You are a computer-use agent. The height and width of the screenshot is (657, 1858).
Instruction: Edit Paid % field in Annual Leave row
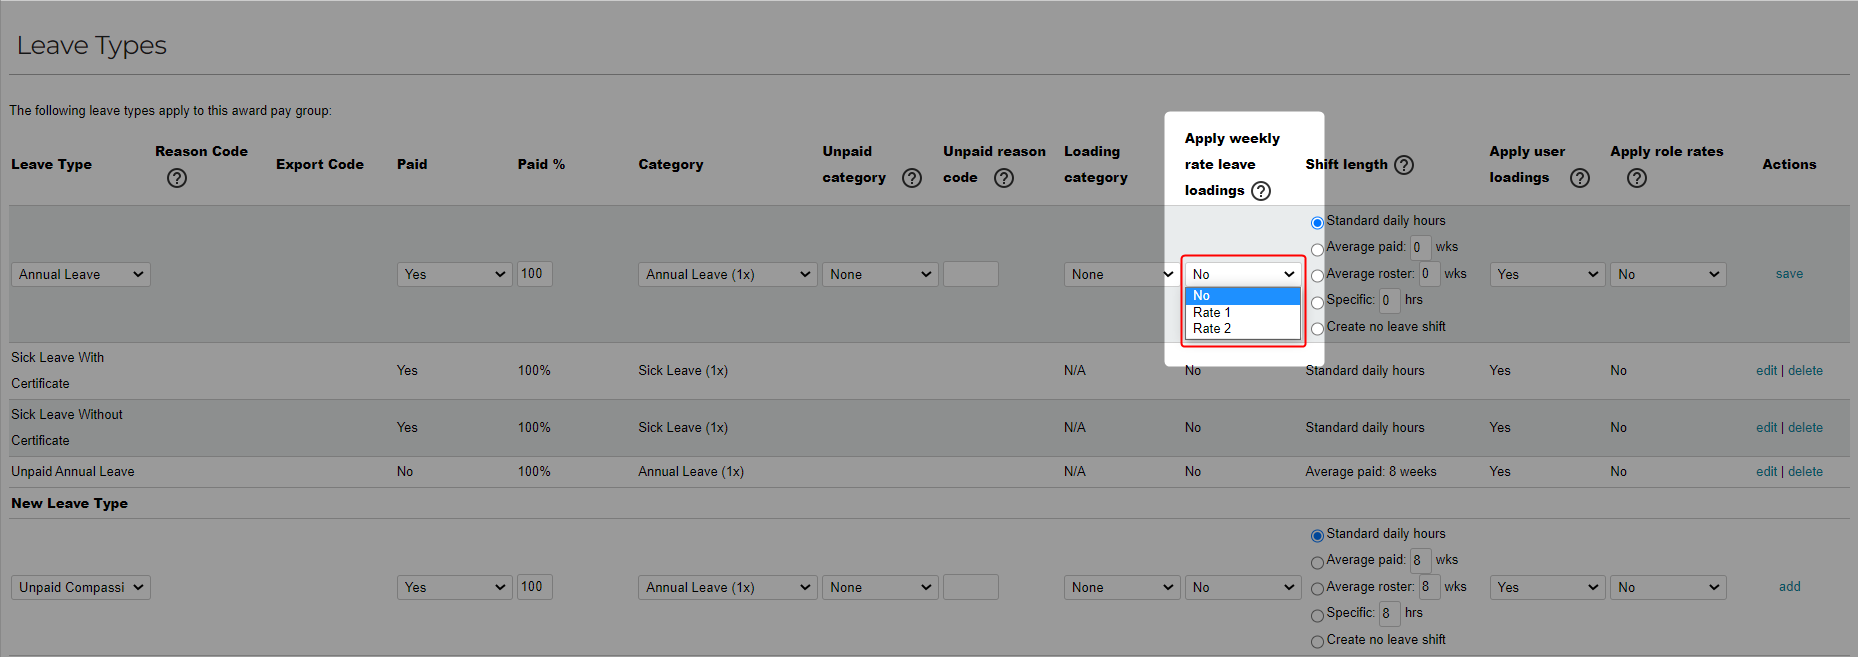point(535,274)
